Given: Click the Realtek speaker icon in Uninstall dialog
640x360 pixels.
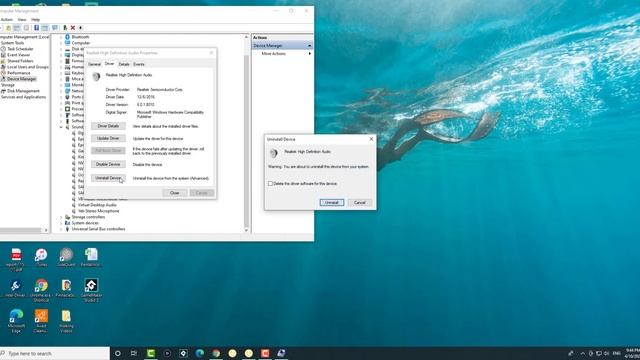Looking at the screenshot, I should (273, 153).
